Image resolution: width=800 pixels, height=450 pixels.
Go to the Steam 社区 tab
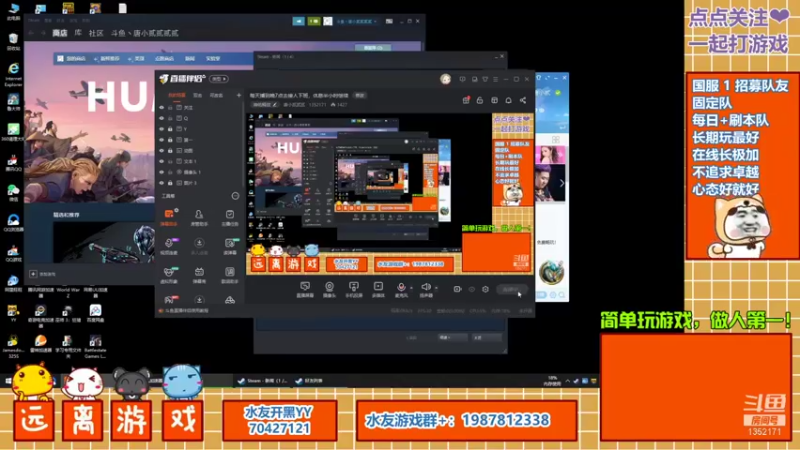[96, 33]
